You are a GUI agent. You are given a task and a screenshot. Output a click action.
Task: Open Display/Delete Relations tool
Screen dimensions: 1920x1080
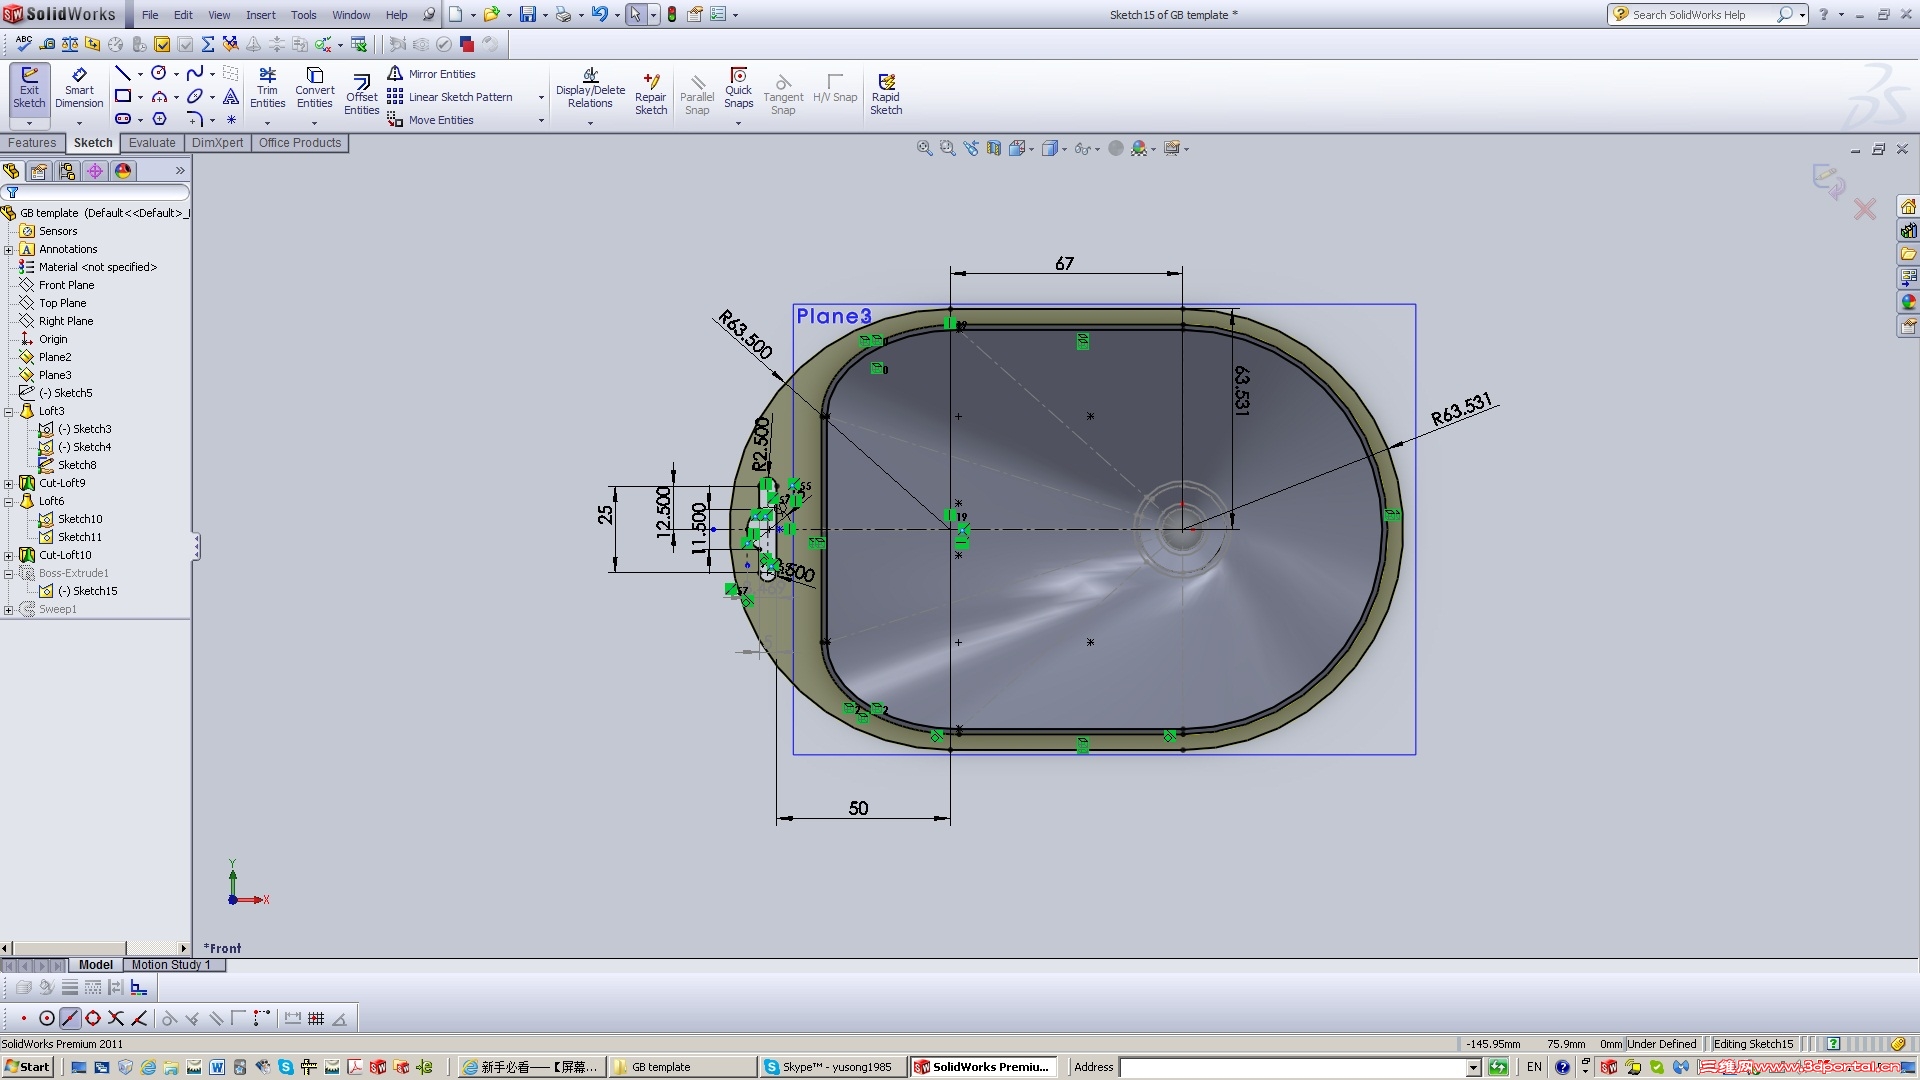[x=590, y=88]
